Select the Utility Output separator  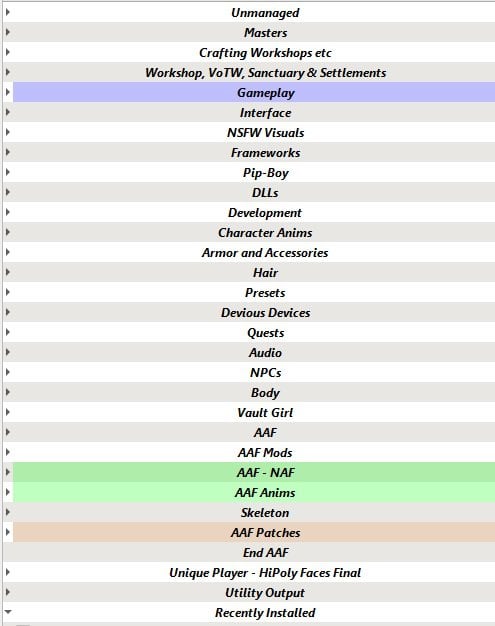(254, 592)
